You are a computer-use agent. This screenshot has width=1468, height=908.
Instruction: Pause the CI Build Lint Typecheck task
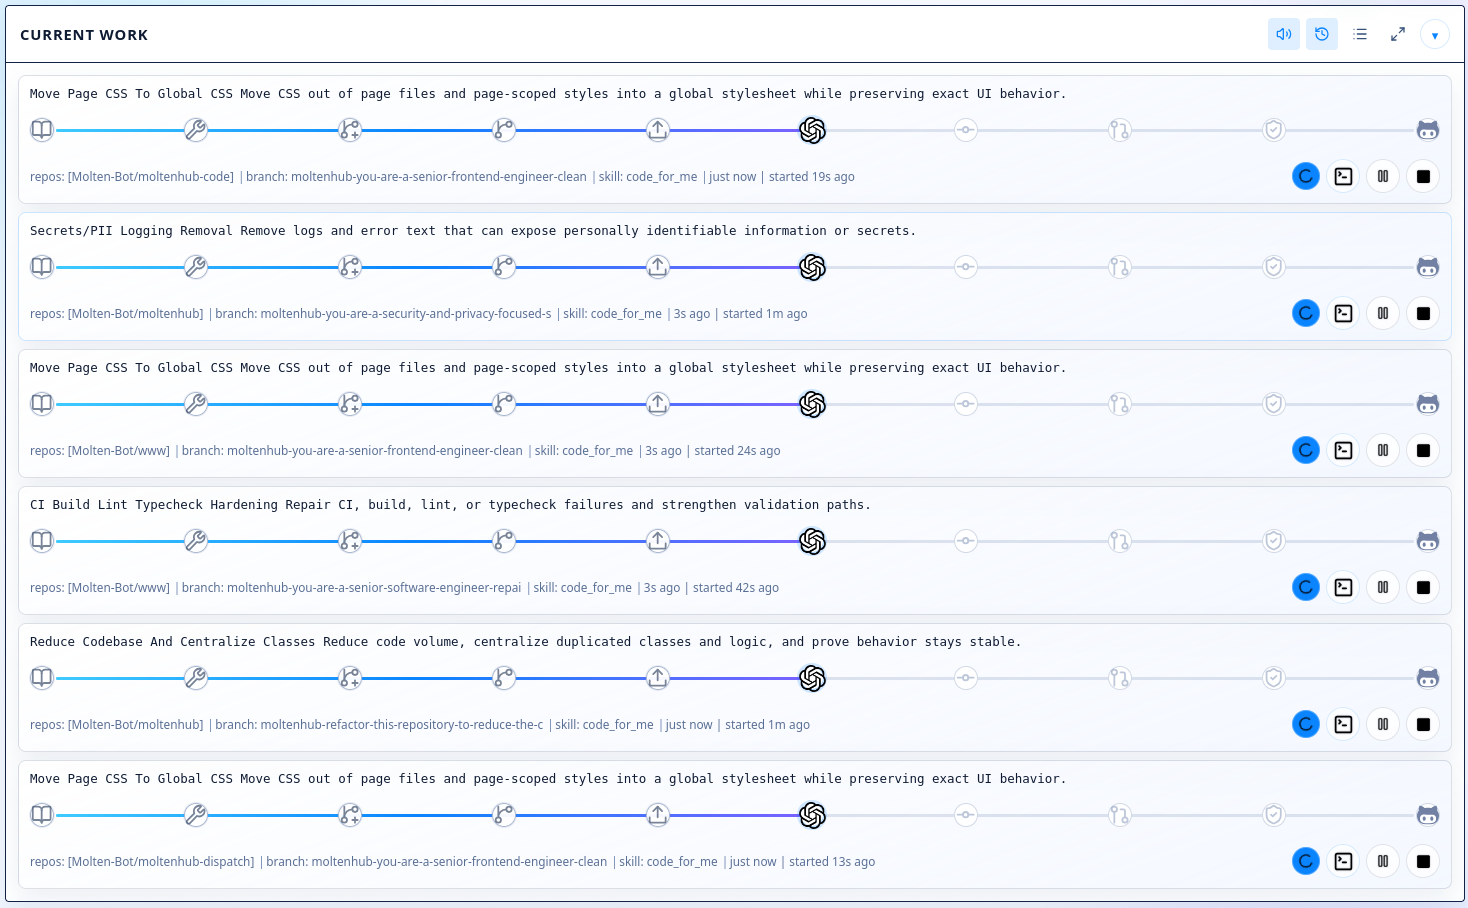1383,587
